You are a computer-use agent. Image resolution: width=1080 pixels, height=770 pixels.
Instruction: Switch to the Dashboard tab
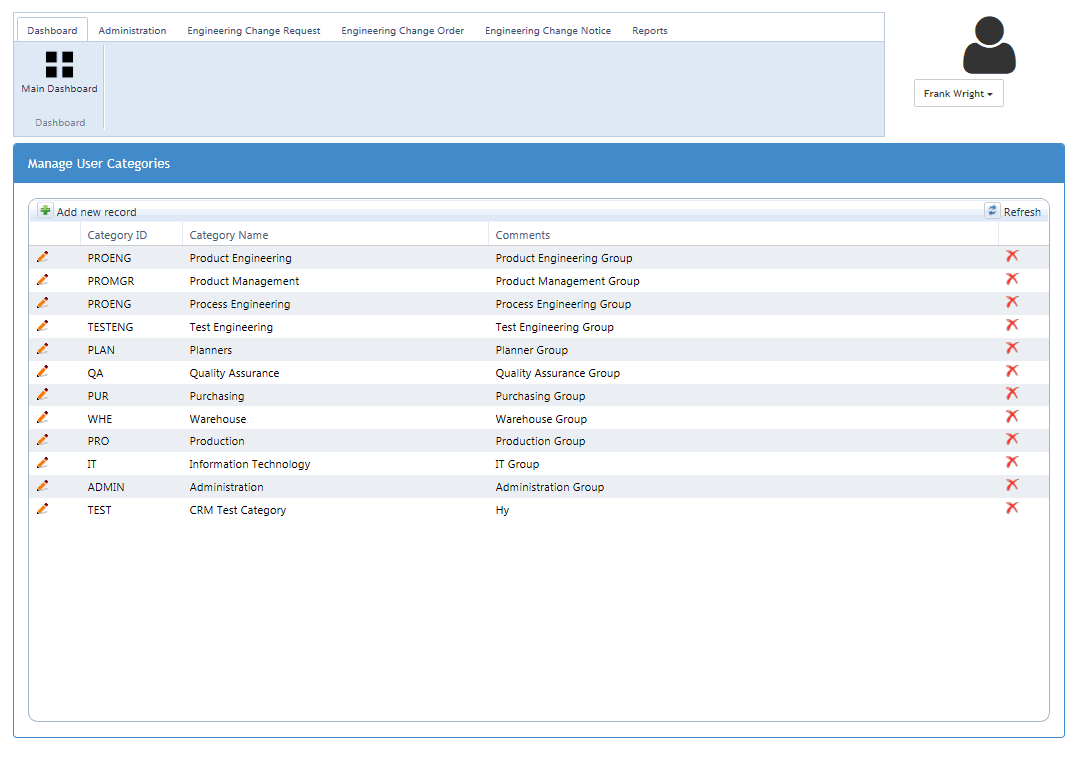pyautogui.click(x=52, y=30)
